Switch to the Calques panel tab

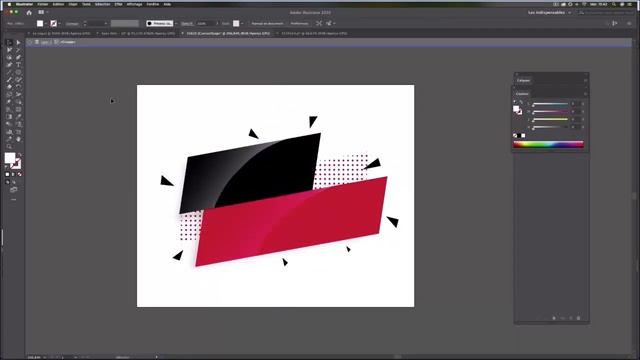[523, 80]
